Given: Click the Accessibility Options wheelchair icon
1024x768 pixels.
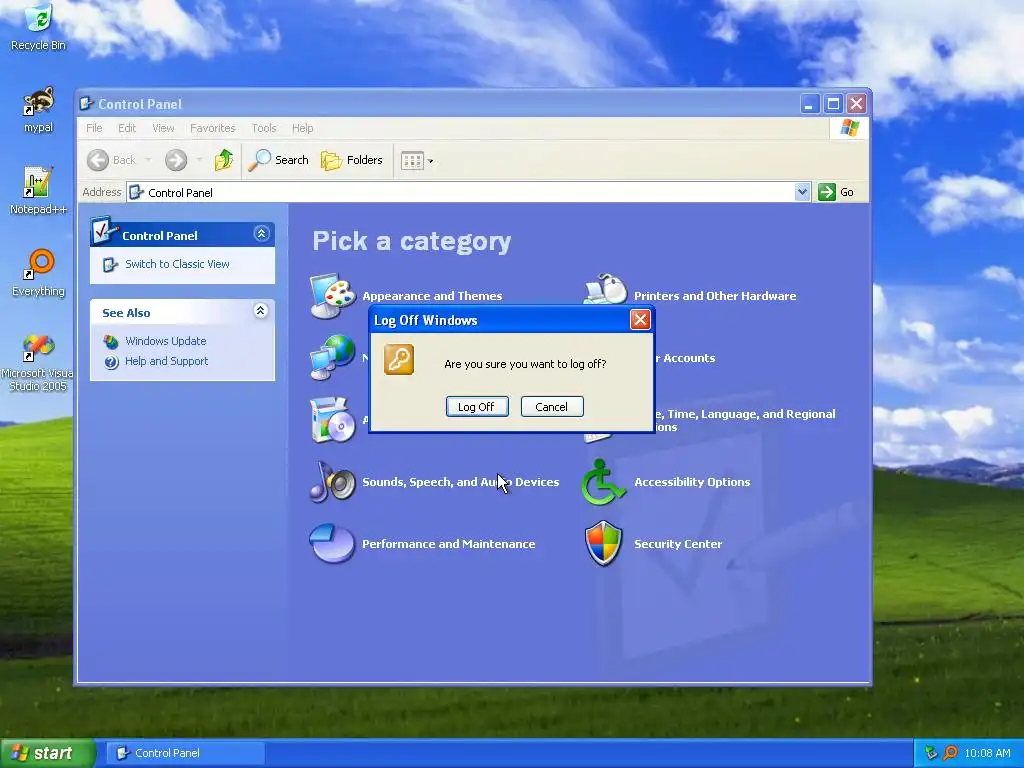Looking at the screenshot, I should pos(603,482).
